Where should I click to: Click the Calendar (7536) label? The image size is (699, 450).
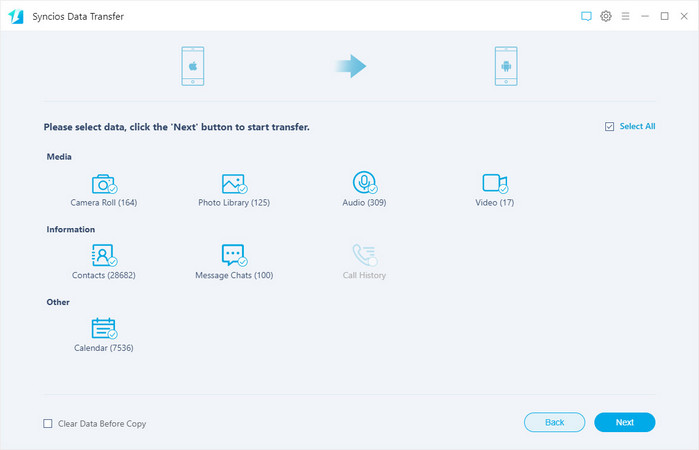coord(104,348)
